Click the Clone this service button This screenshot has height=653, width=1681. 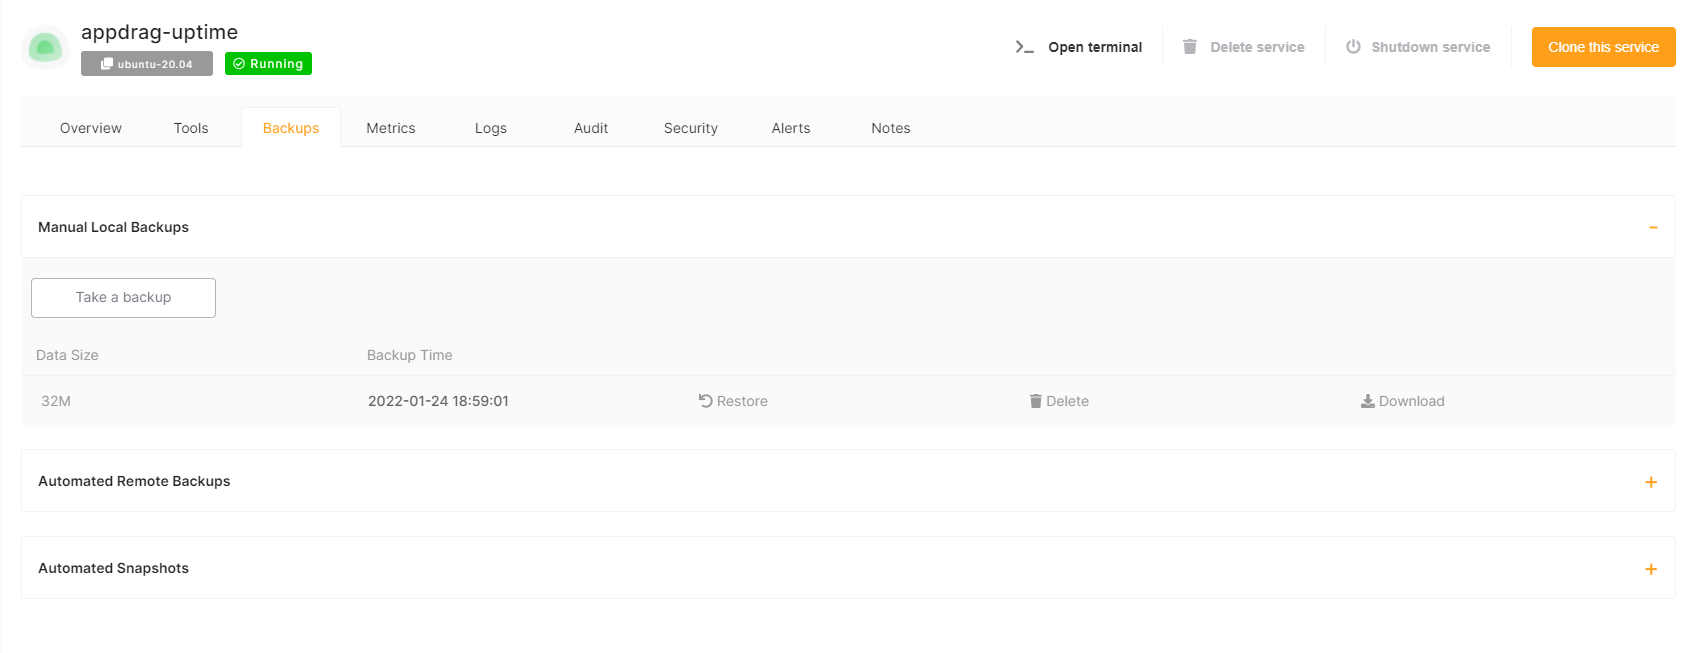coord(1603,47)
